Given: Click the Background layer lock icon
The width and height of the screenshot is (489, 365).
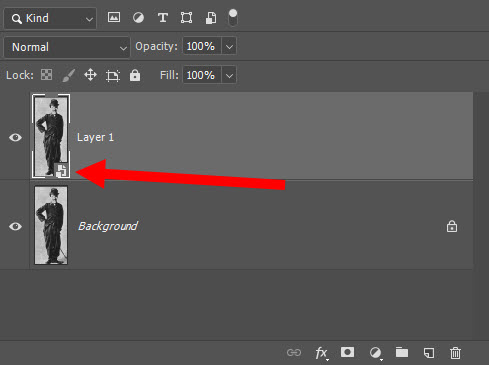Looking at the screenshot, I should (452, 226).
